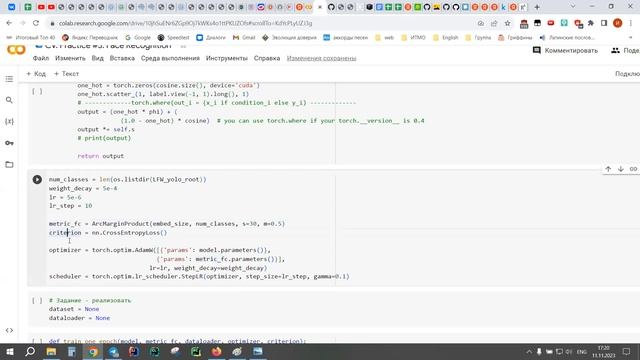Open the Вставка menu
This screenshot has width=640, height=360.
[x=122, y=58]
